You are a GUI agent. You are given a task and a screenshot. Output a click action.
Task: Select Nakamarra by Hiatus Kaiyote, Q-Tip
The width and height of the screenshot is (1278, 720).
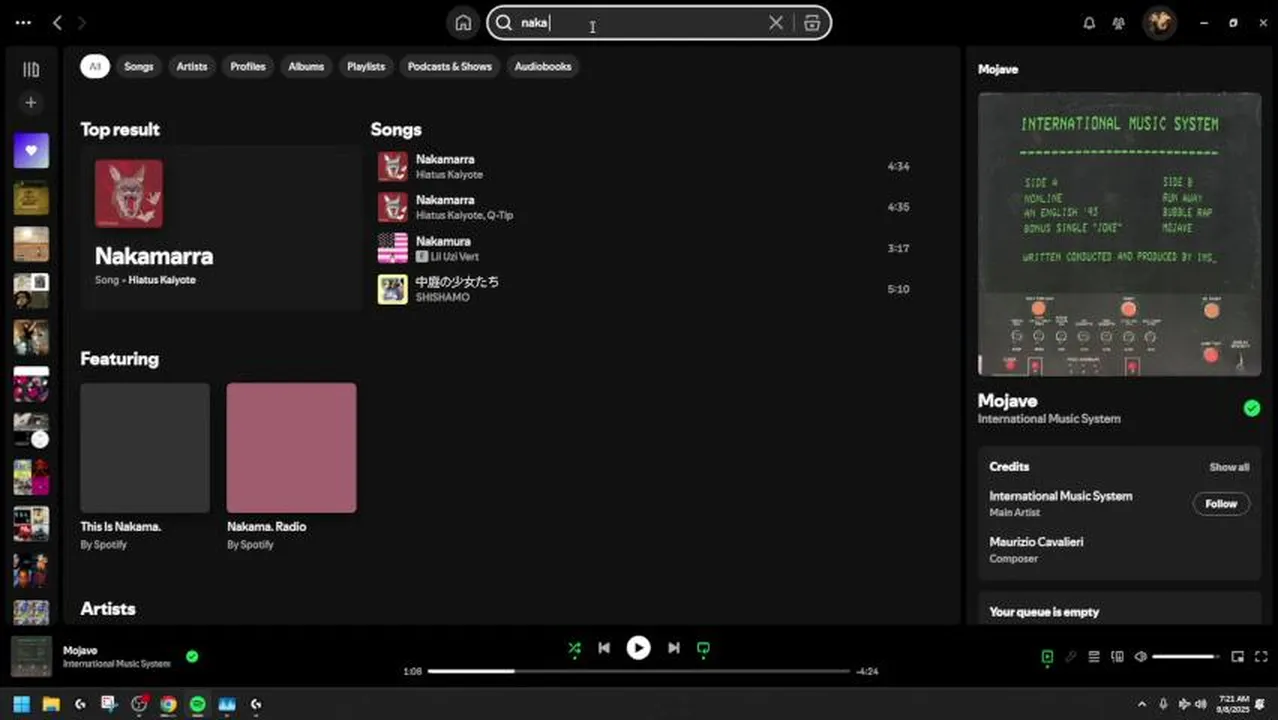click(643, 208)
